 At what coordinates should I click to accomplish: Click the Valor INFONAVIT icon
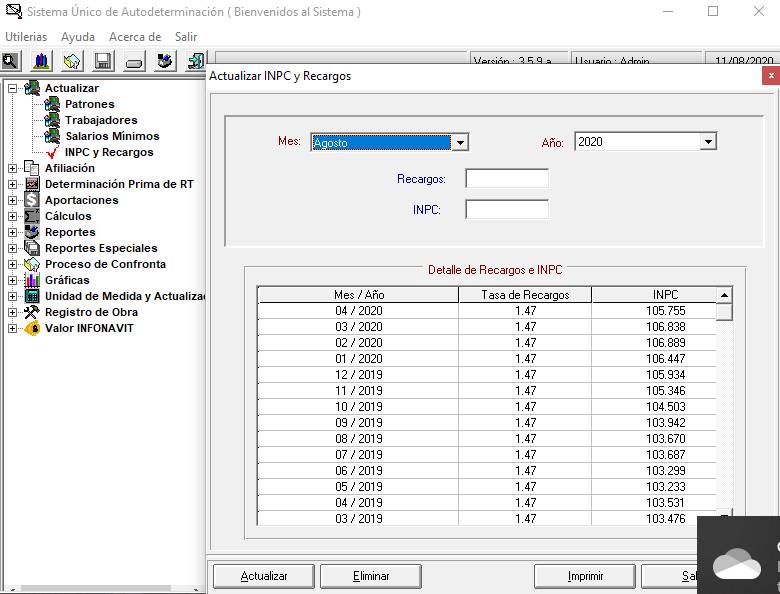point(32,328)
